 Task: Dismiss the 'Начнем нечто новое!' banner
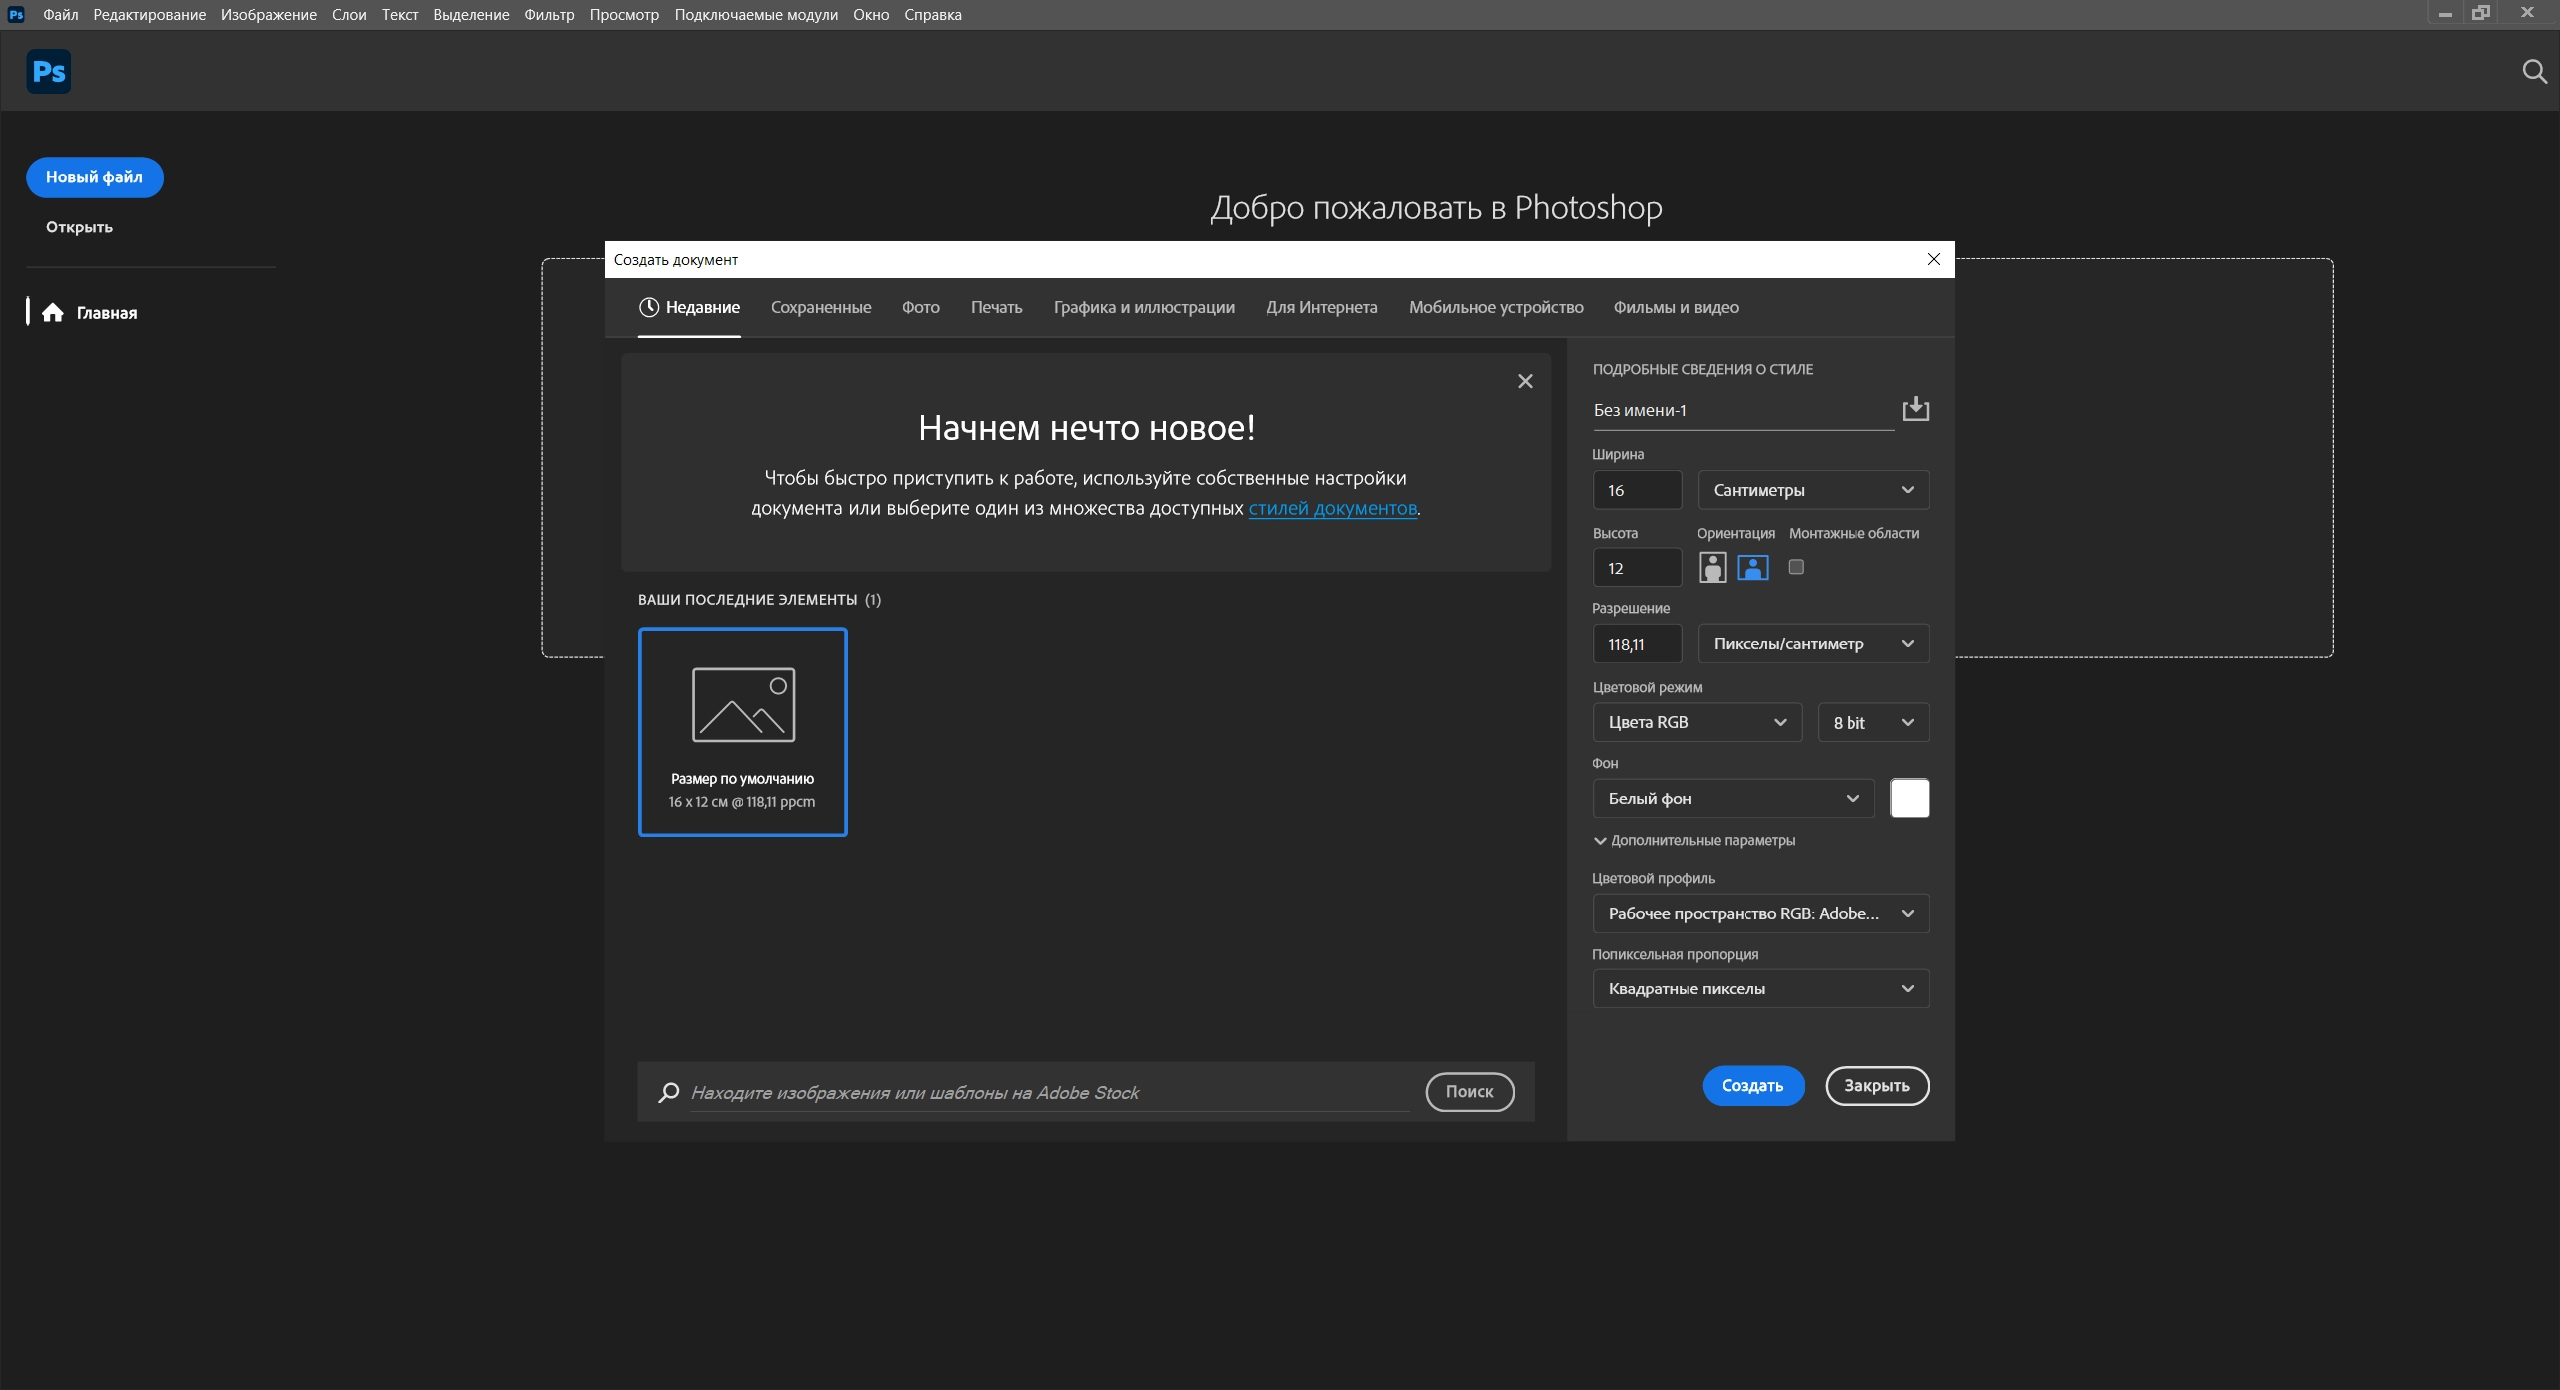1525,381
